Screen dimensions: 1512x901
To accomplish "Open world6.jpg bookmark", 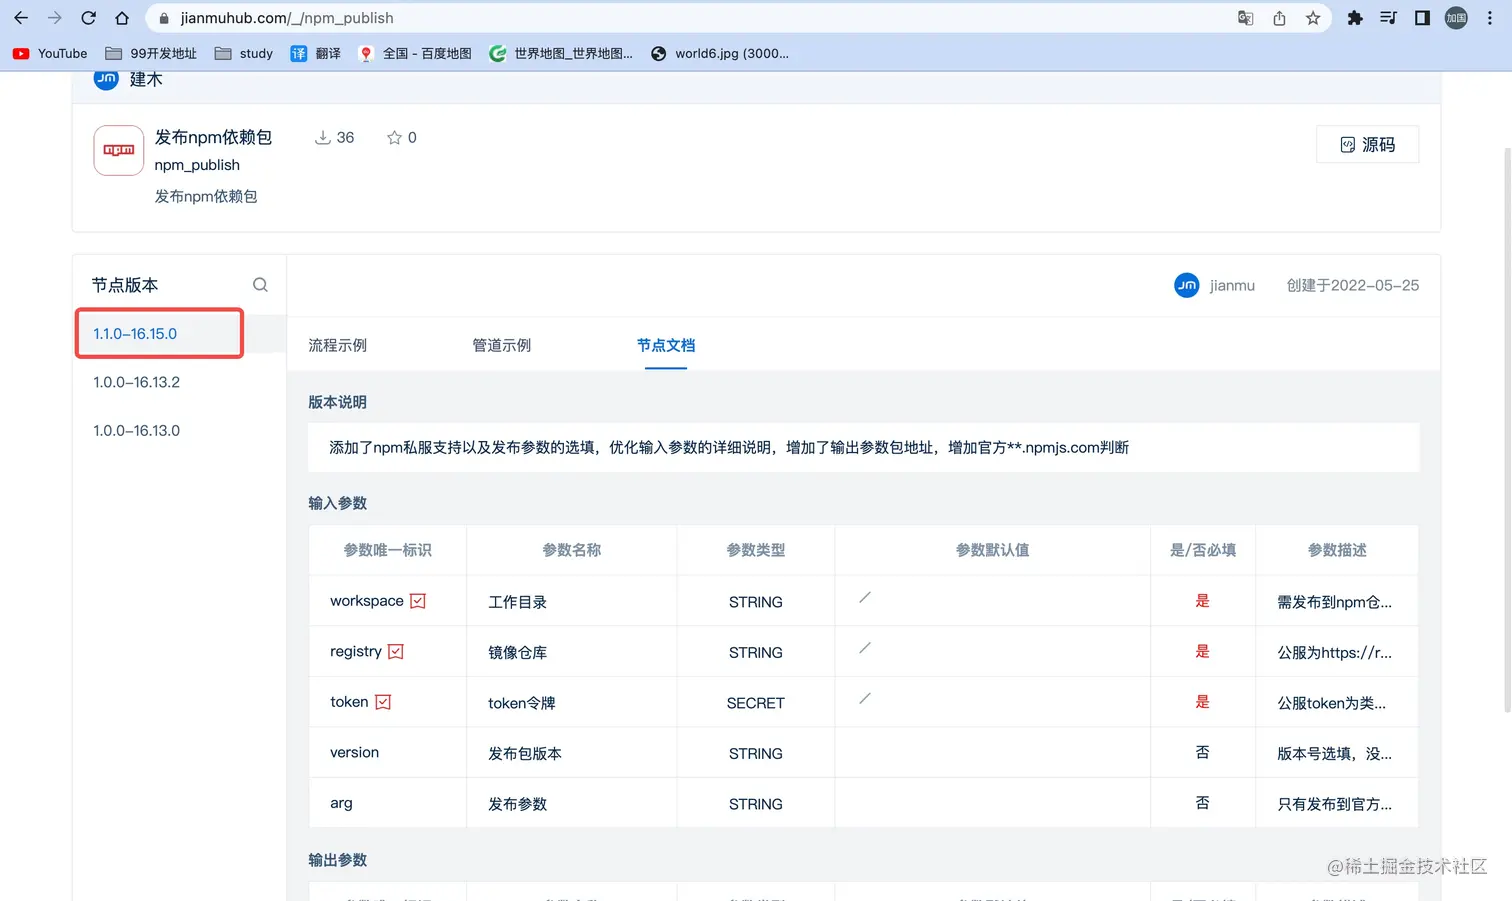I will click(x=720, y=54).
